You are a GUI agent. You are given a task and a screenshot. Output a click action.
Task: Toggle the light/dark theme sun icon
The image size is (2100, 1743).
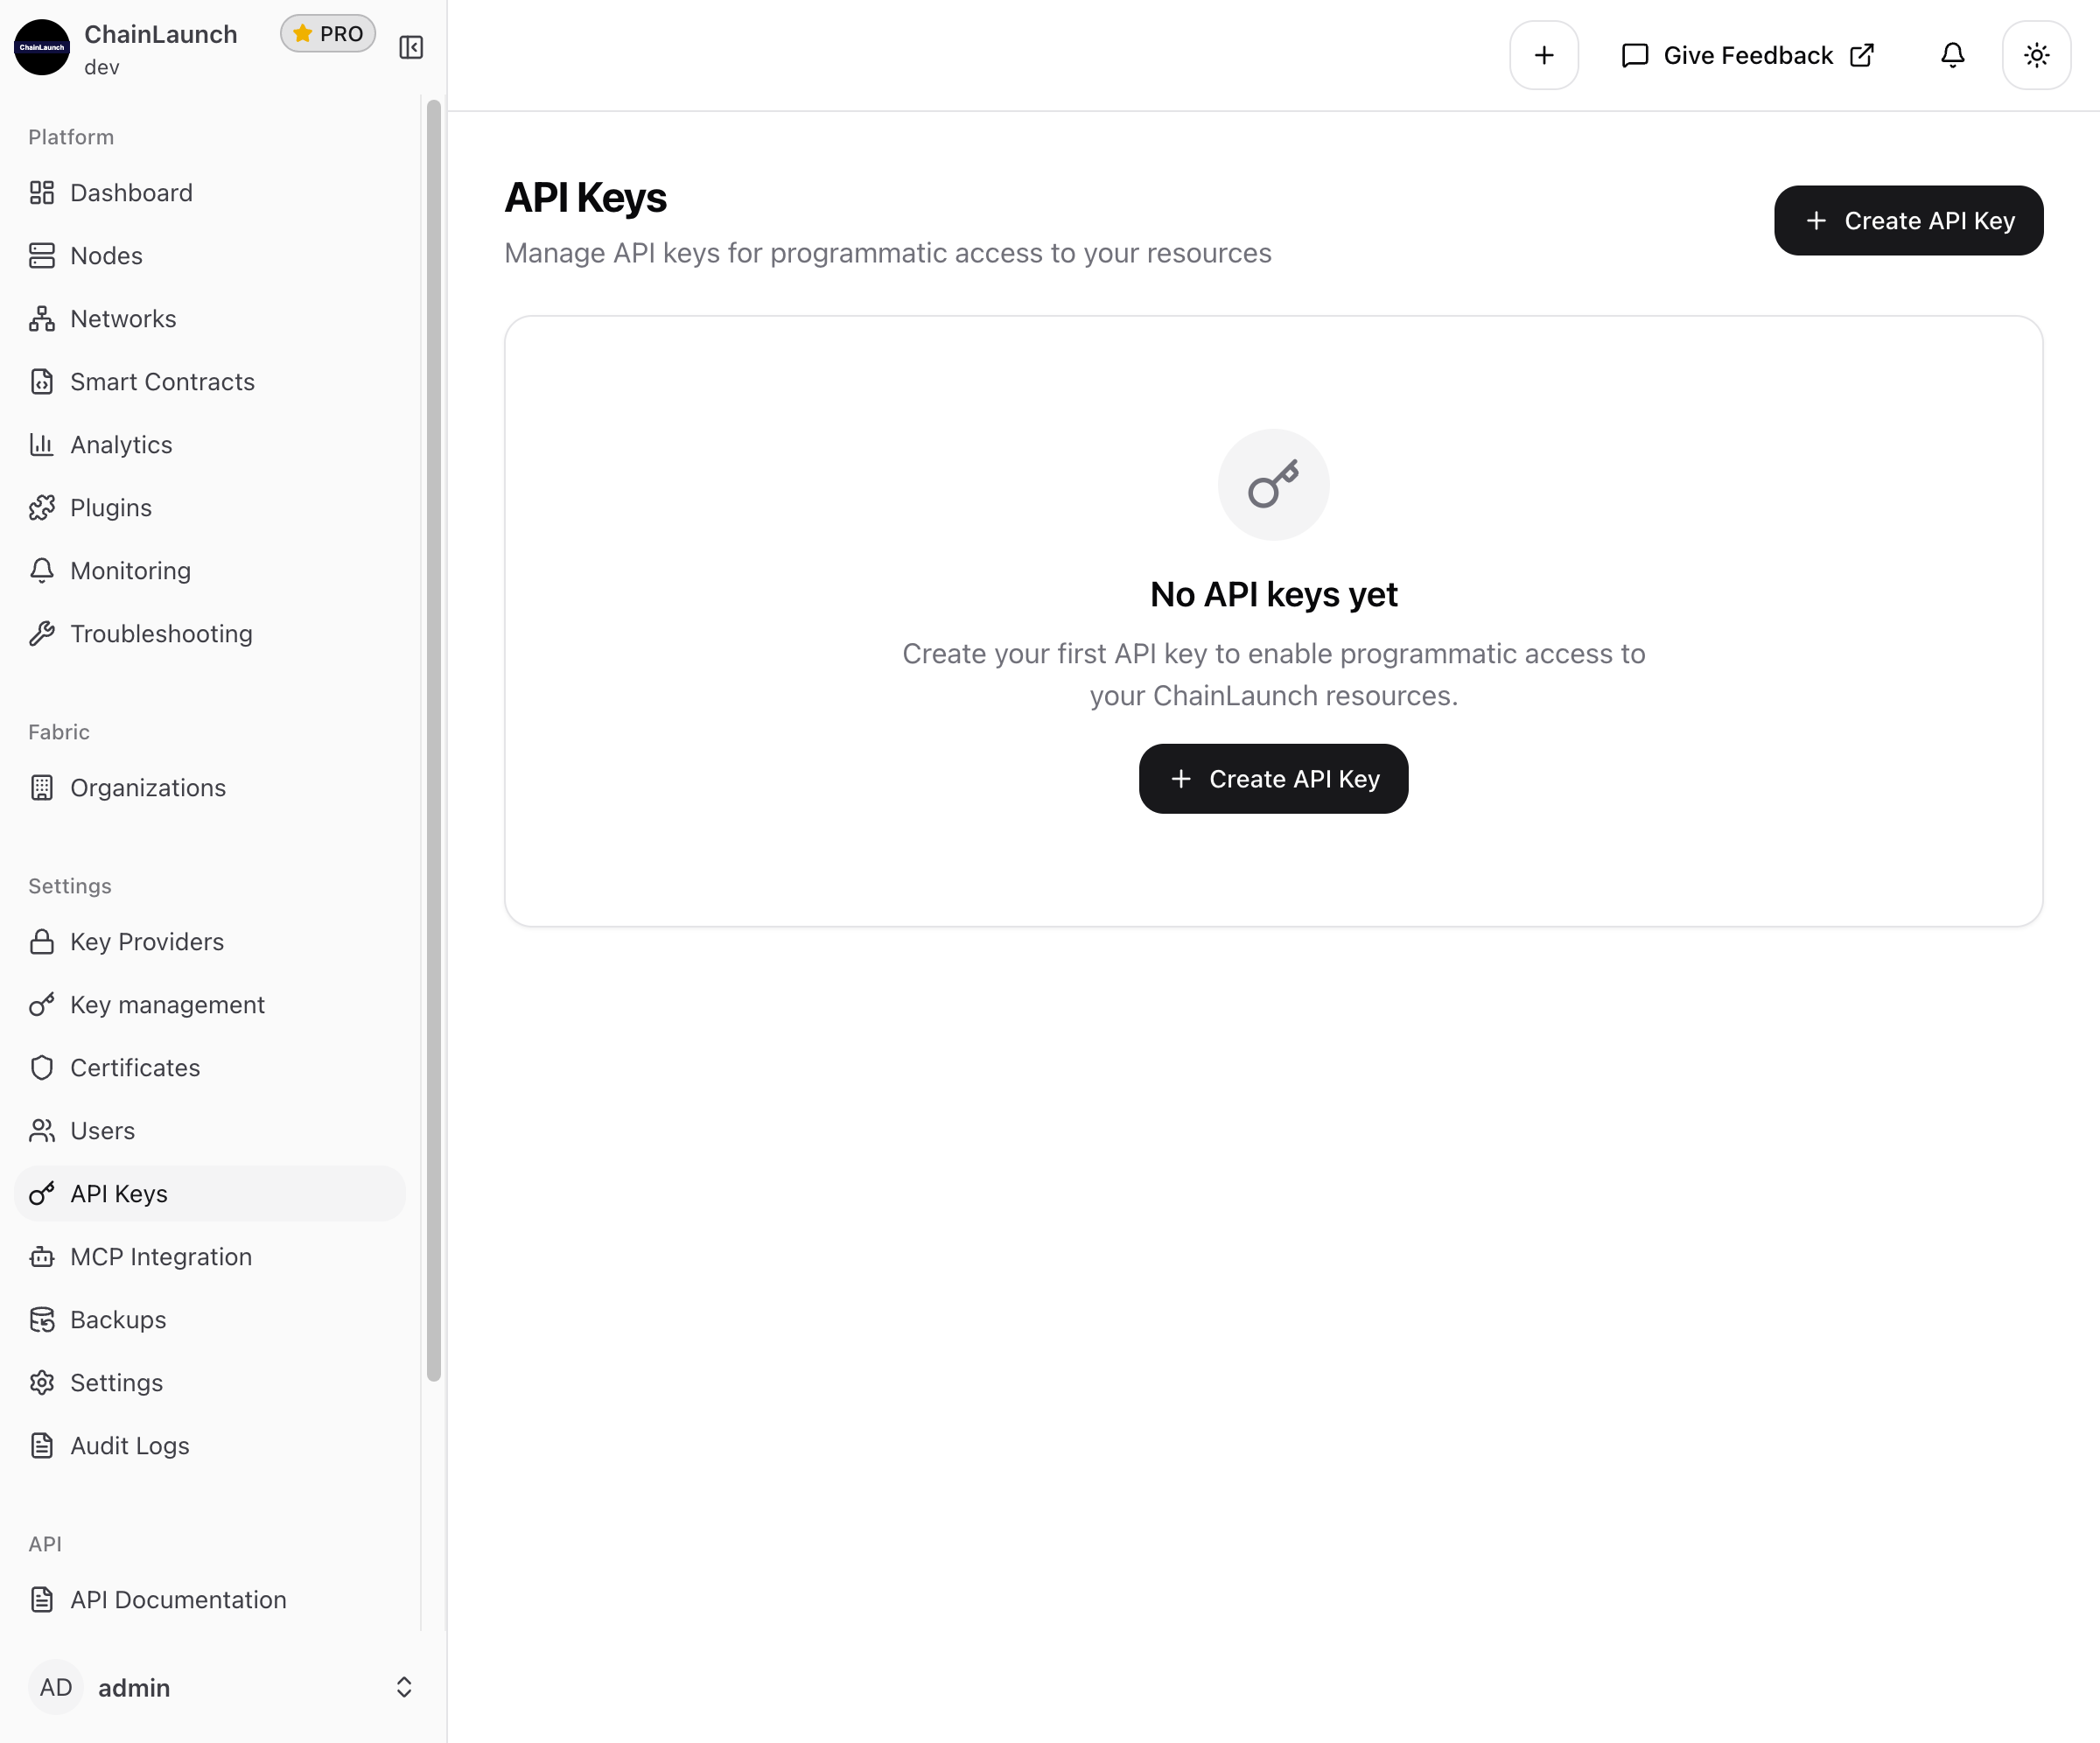[2036, 55]
